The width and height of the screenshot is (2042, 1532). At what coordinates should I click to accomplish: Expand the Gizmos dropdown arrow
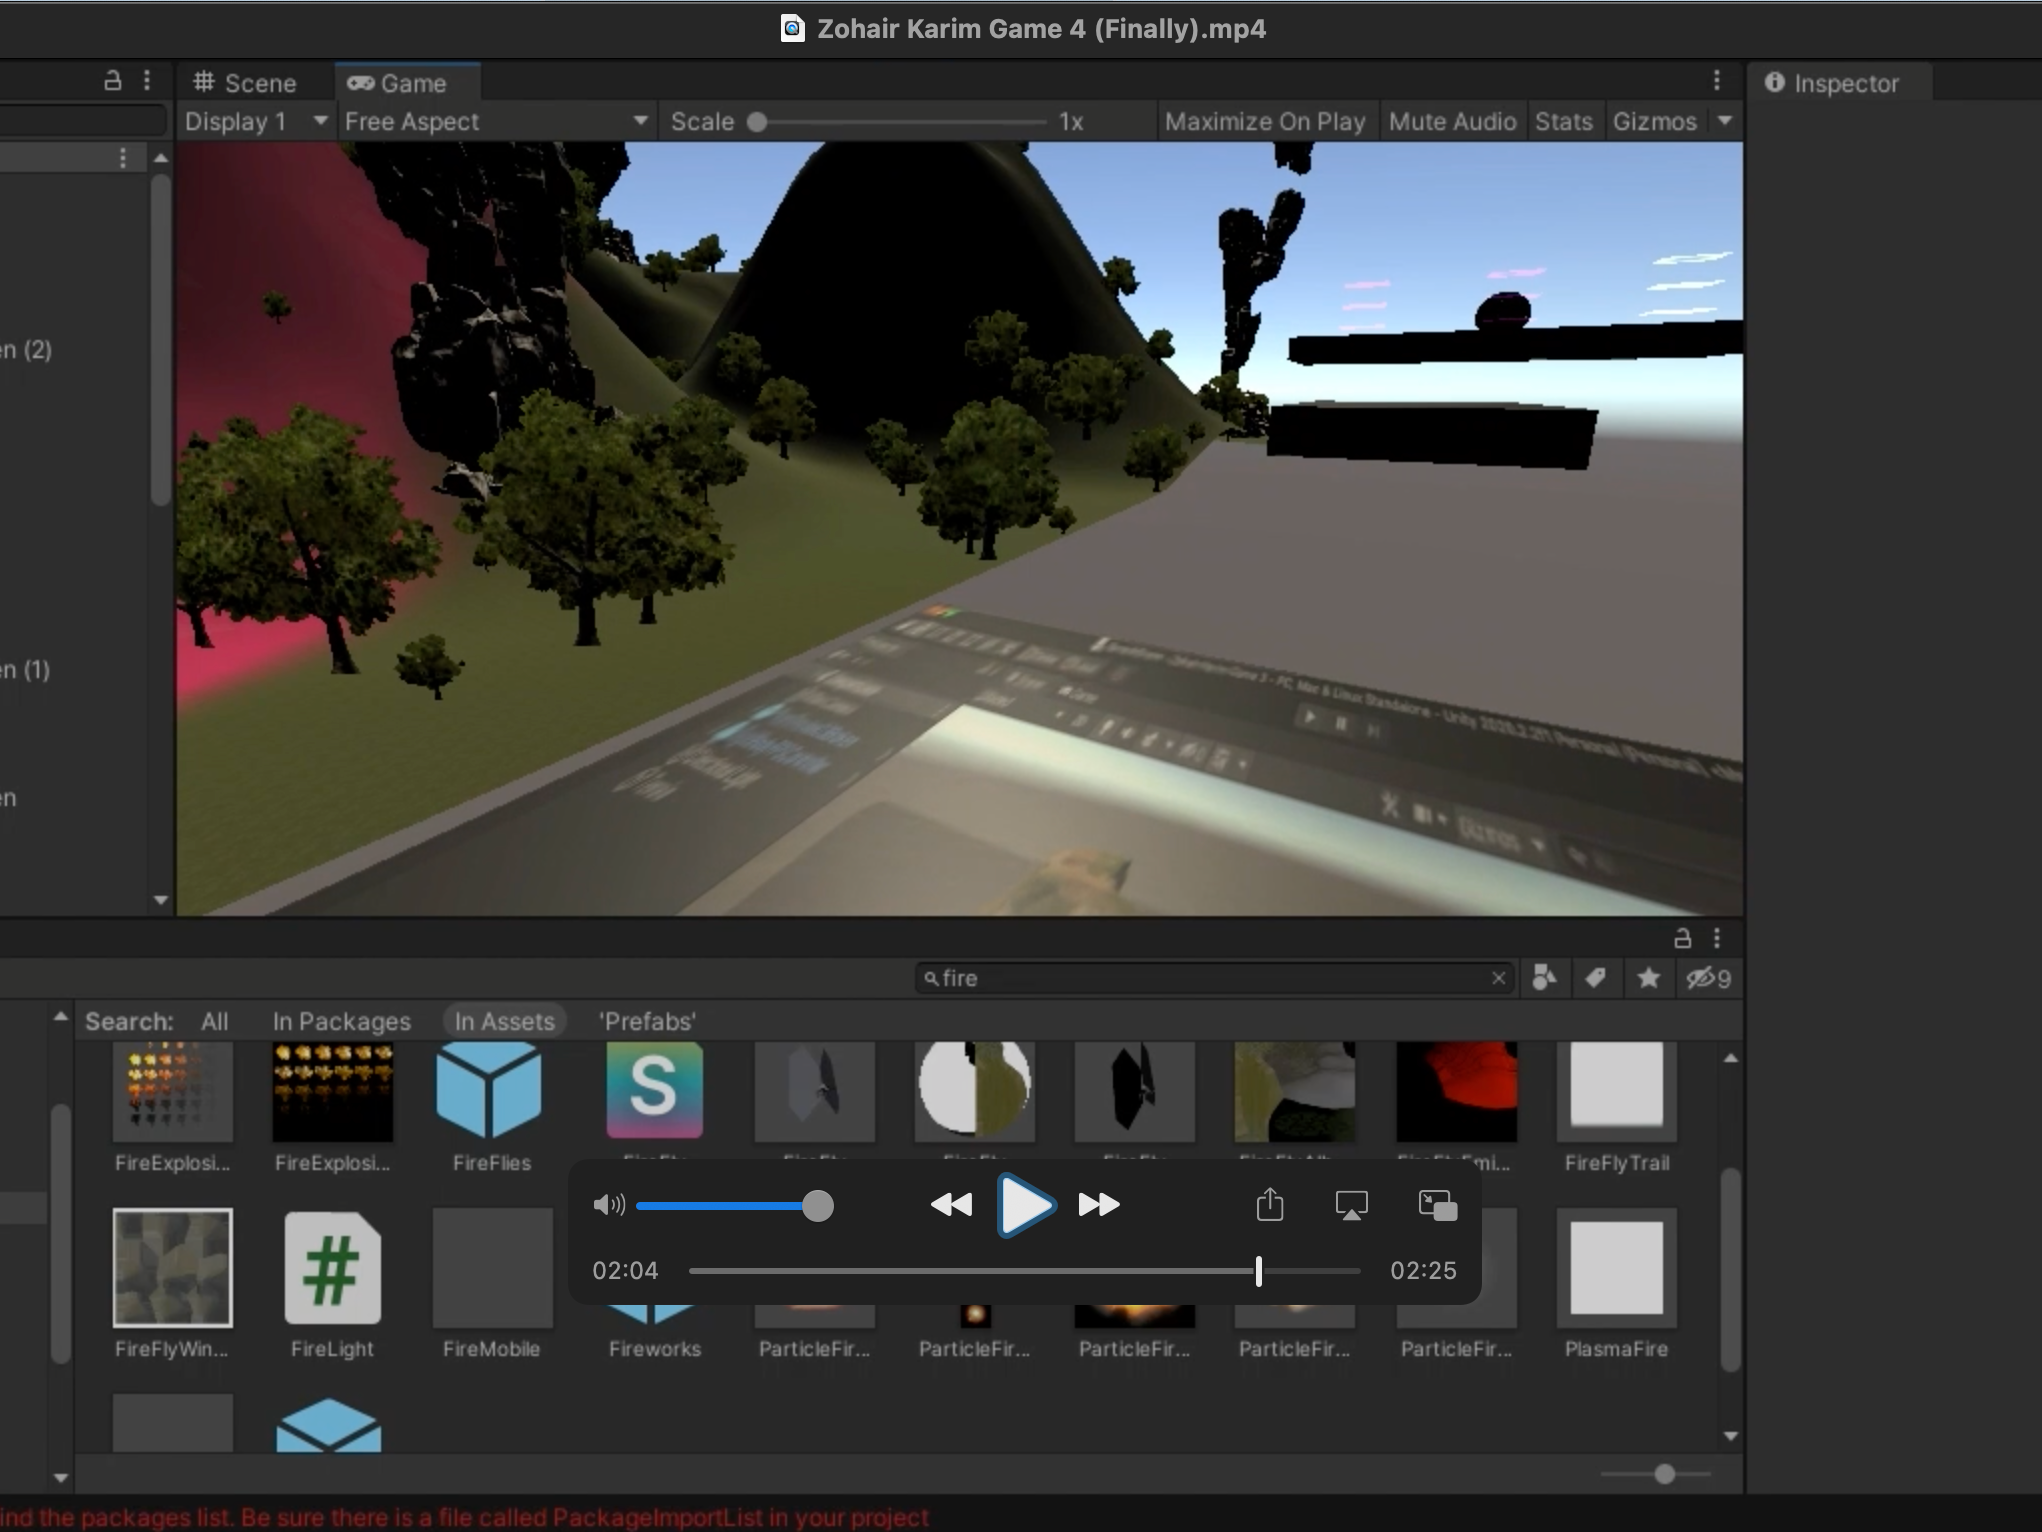[x=1725, y=121]
